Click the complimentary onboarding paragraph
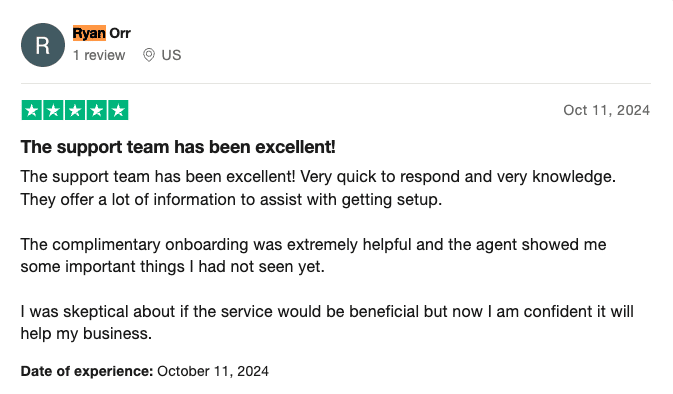Screen dimensions: 673x394 pyautogui.click(x=313, y=255)
